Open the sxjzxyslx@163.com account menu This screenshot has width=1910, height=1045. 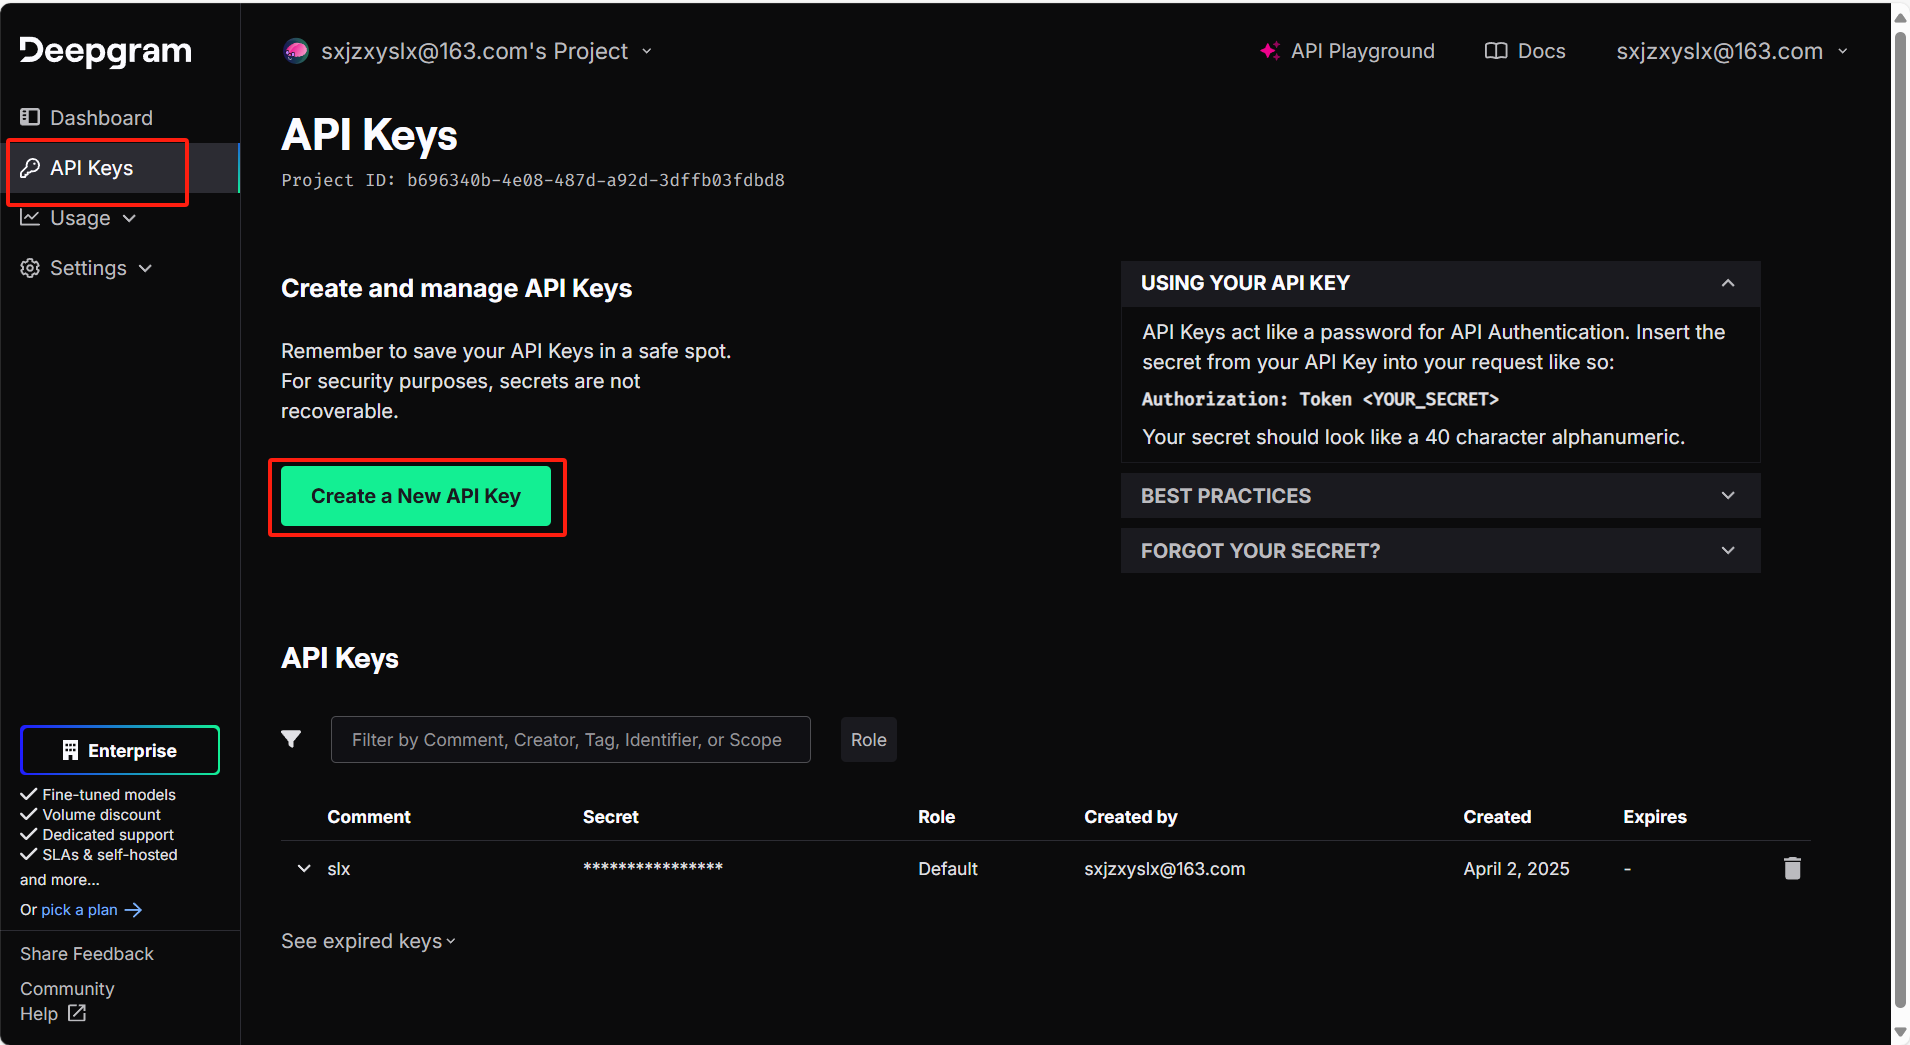click(x=1731, y=51)
